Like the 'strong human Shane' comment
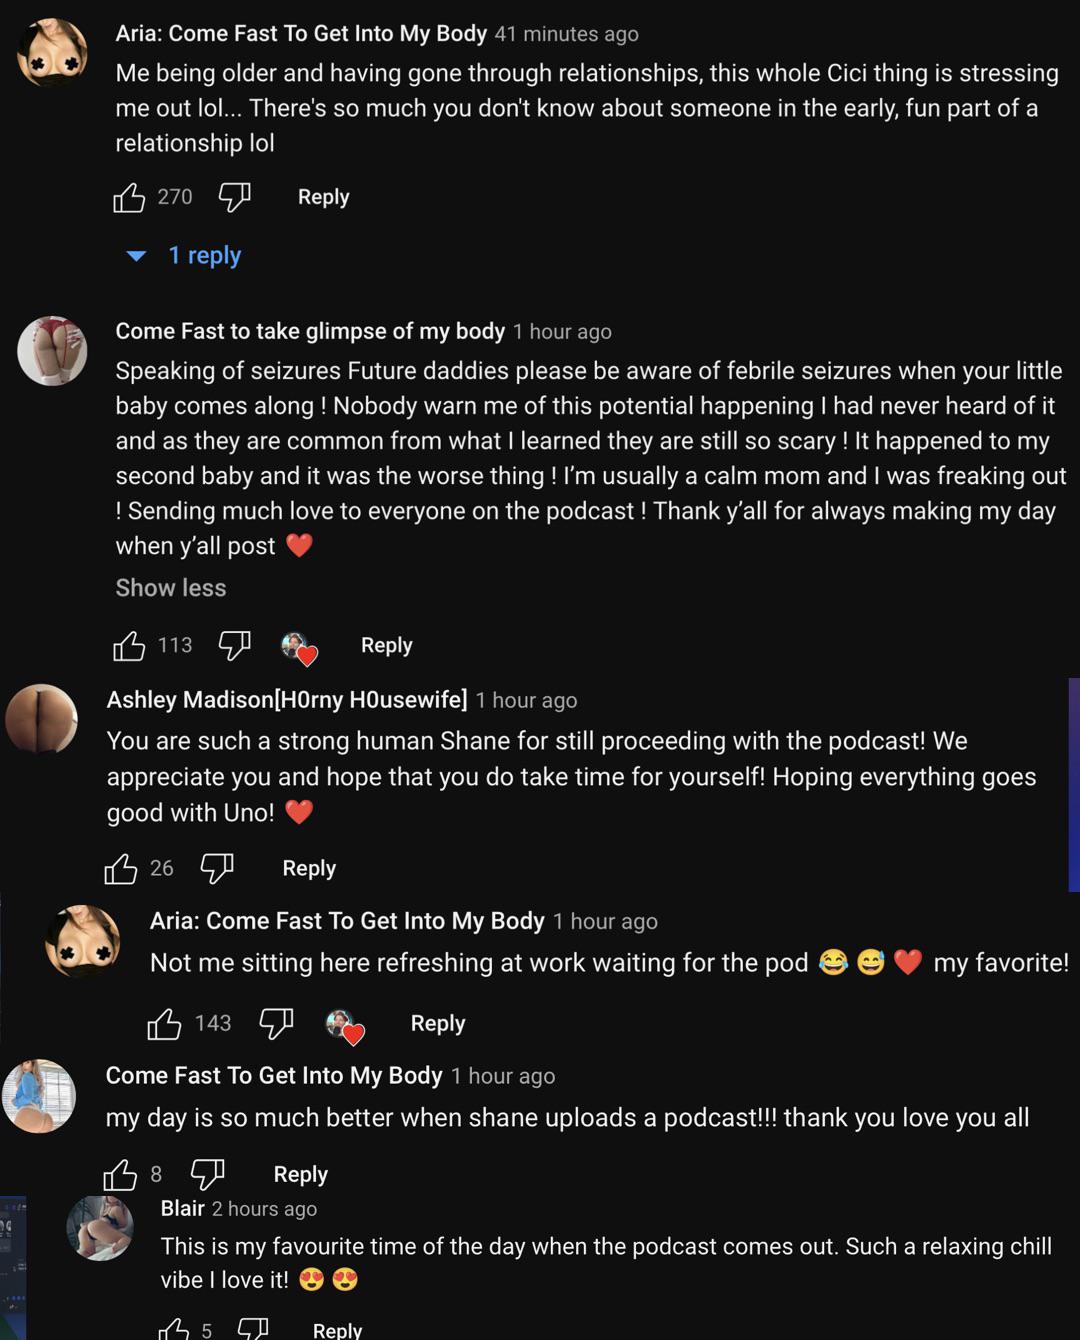Screen dimensions: 1080x1340 [121, 869]
